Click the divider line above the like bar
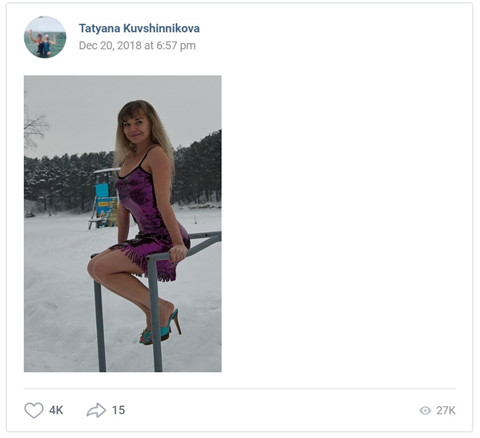Image resolution: width=480 pixels, height=438 pixels. [240, 388]
